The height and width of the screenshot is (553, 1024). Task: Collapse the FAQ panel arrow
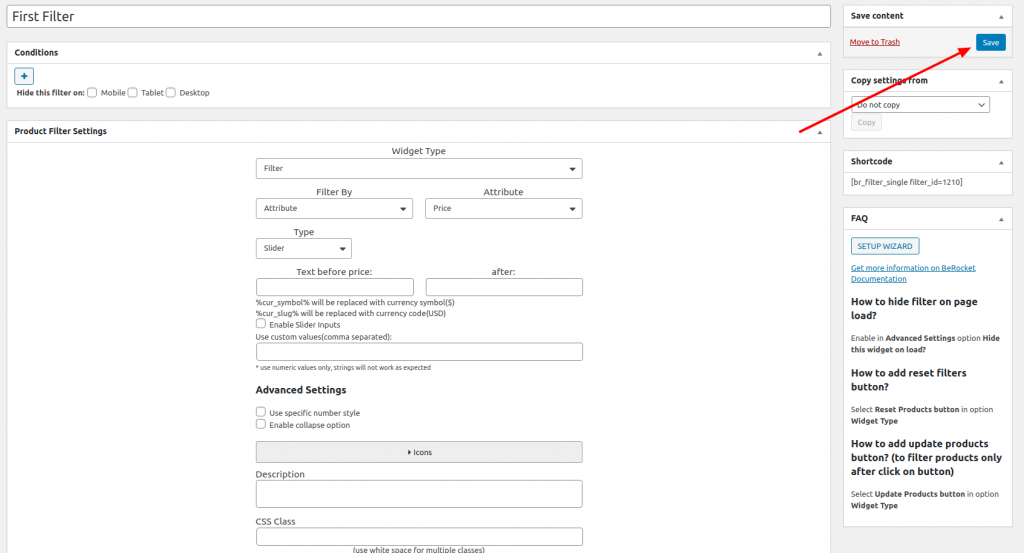(999, 218)
